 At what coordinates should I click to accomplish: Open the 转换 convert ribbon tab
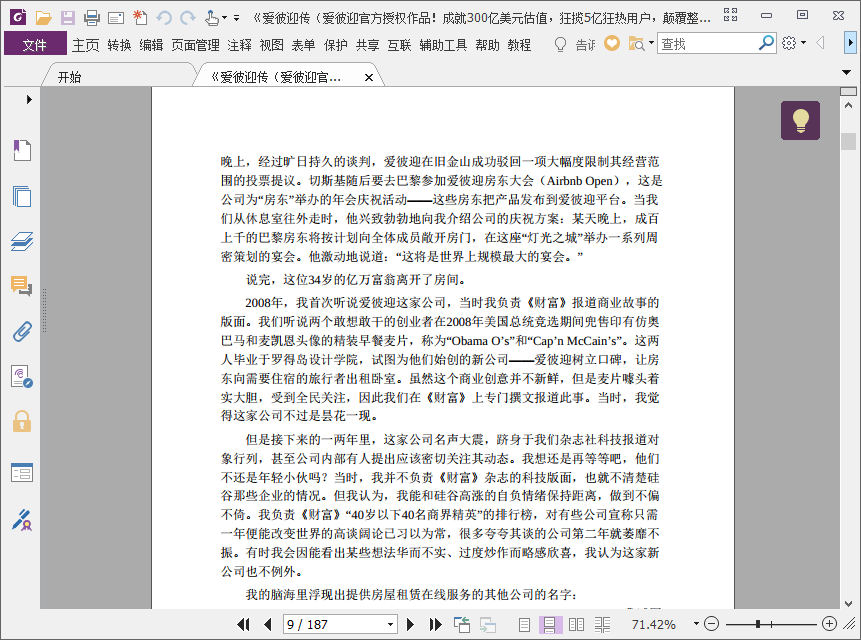point(119,45)
